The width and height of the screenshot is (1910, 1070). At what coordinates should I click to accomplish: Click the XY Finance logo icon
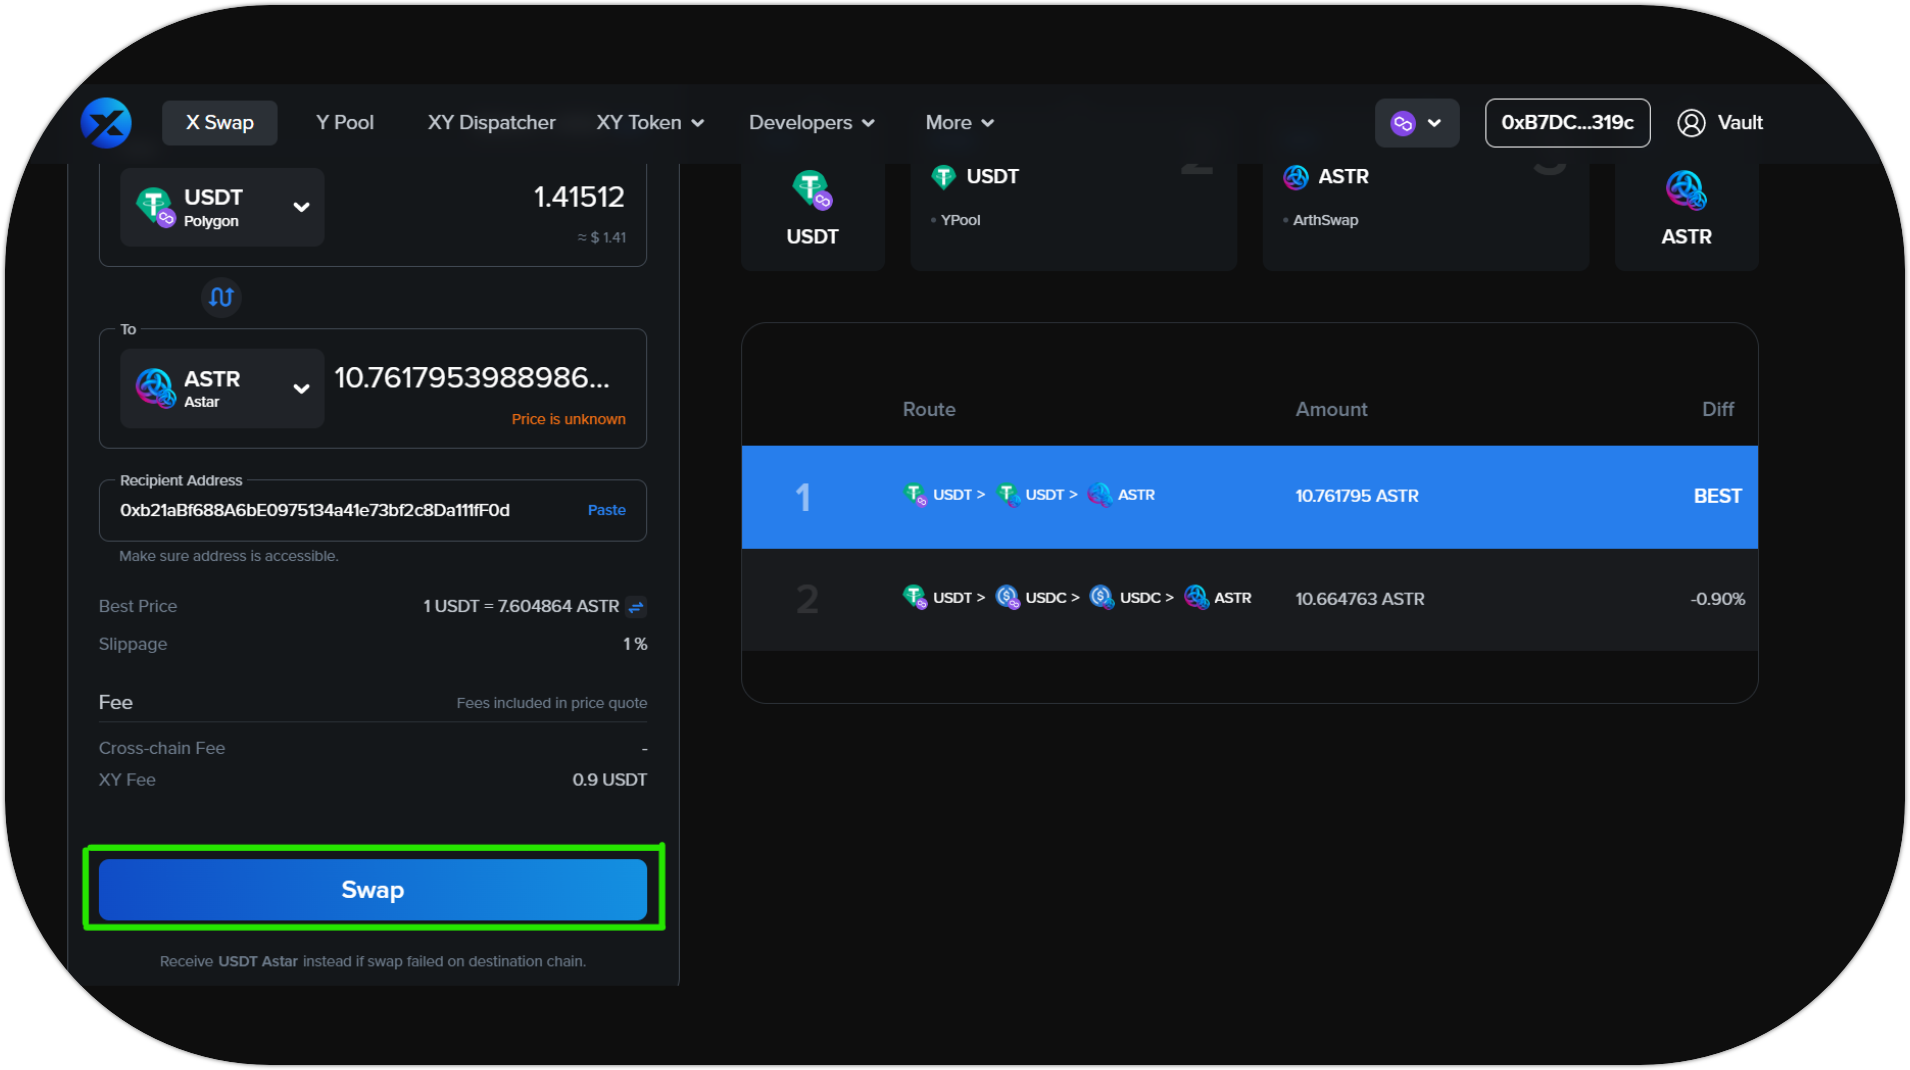(106, 123)
